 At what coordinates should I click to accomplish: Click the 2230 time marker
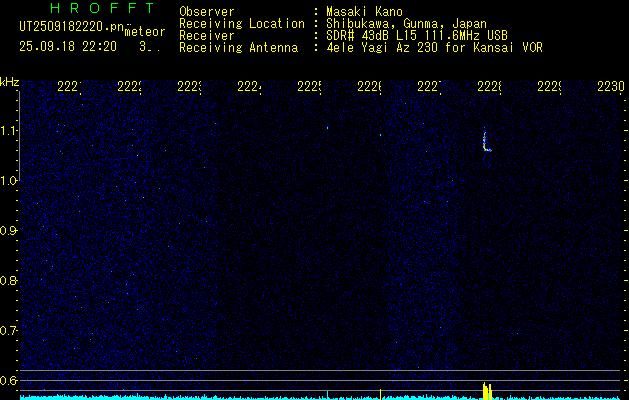point(611,87)
